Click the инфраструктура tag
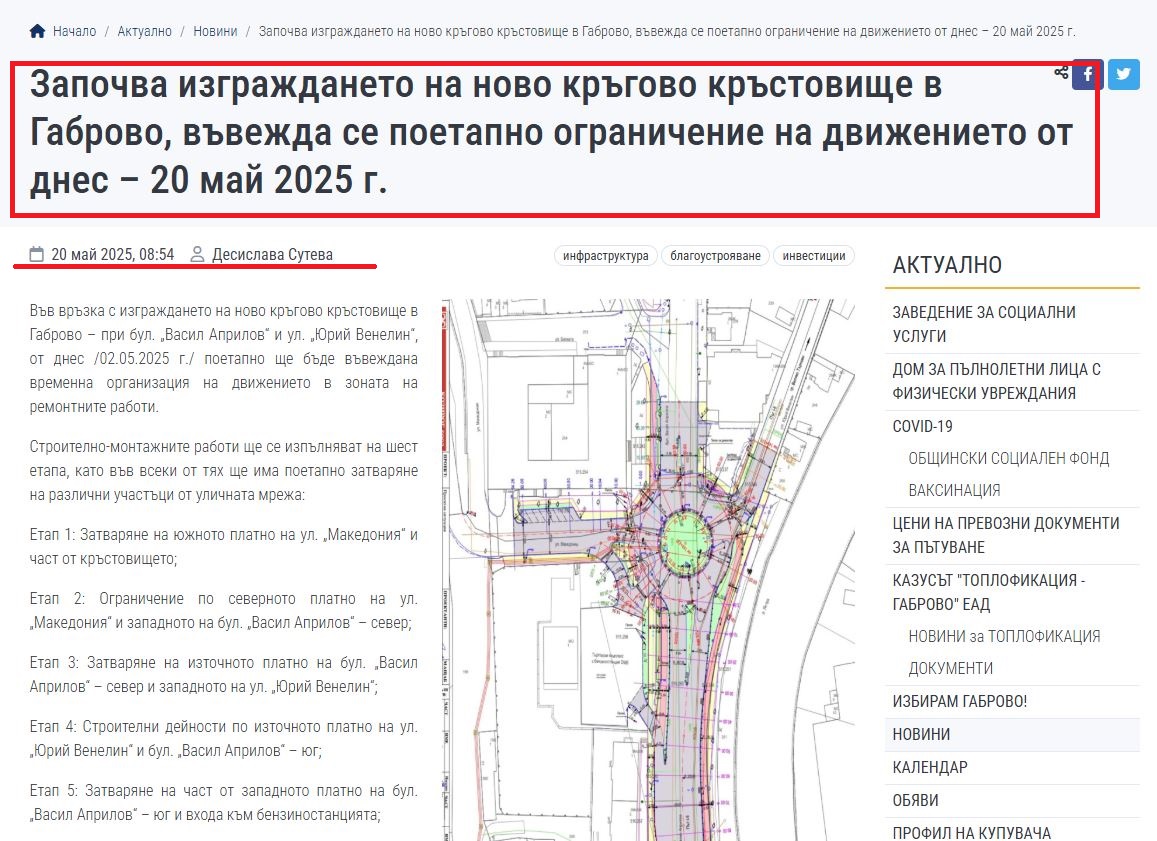This screenshot has width=1157, height=841. tap(605, 255)
